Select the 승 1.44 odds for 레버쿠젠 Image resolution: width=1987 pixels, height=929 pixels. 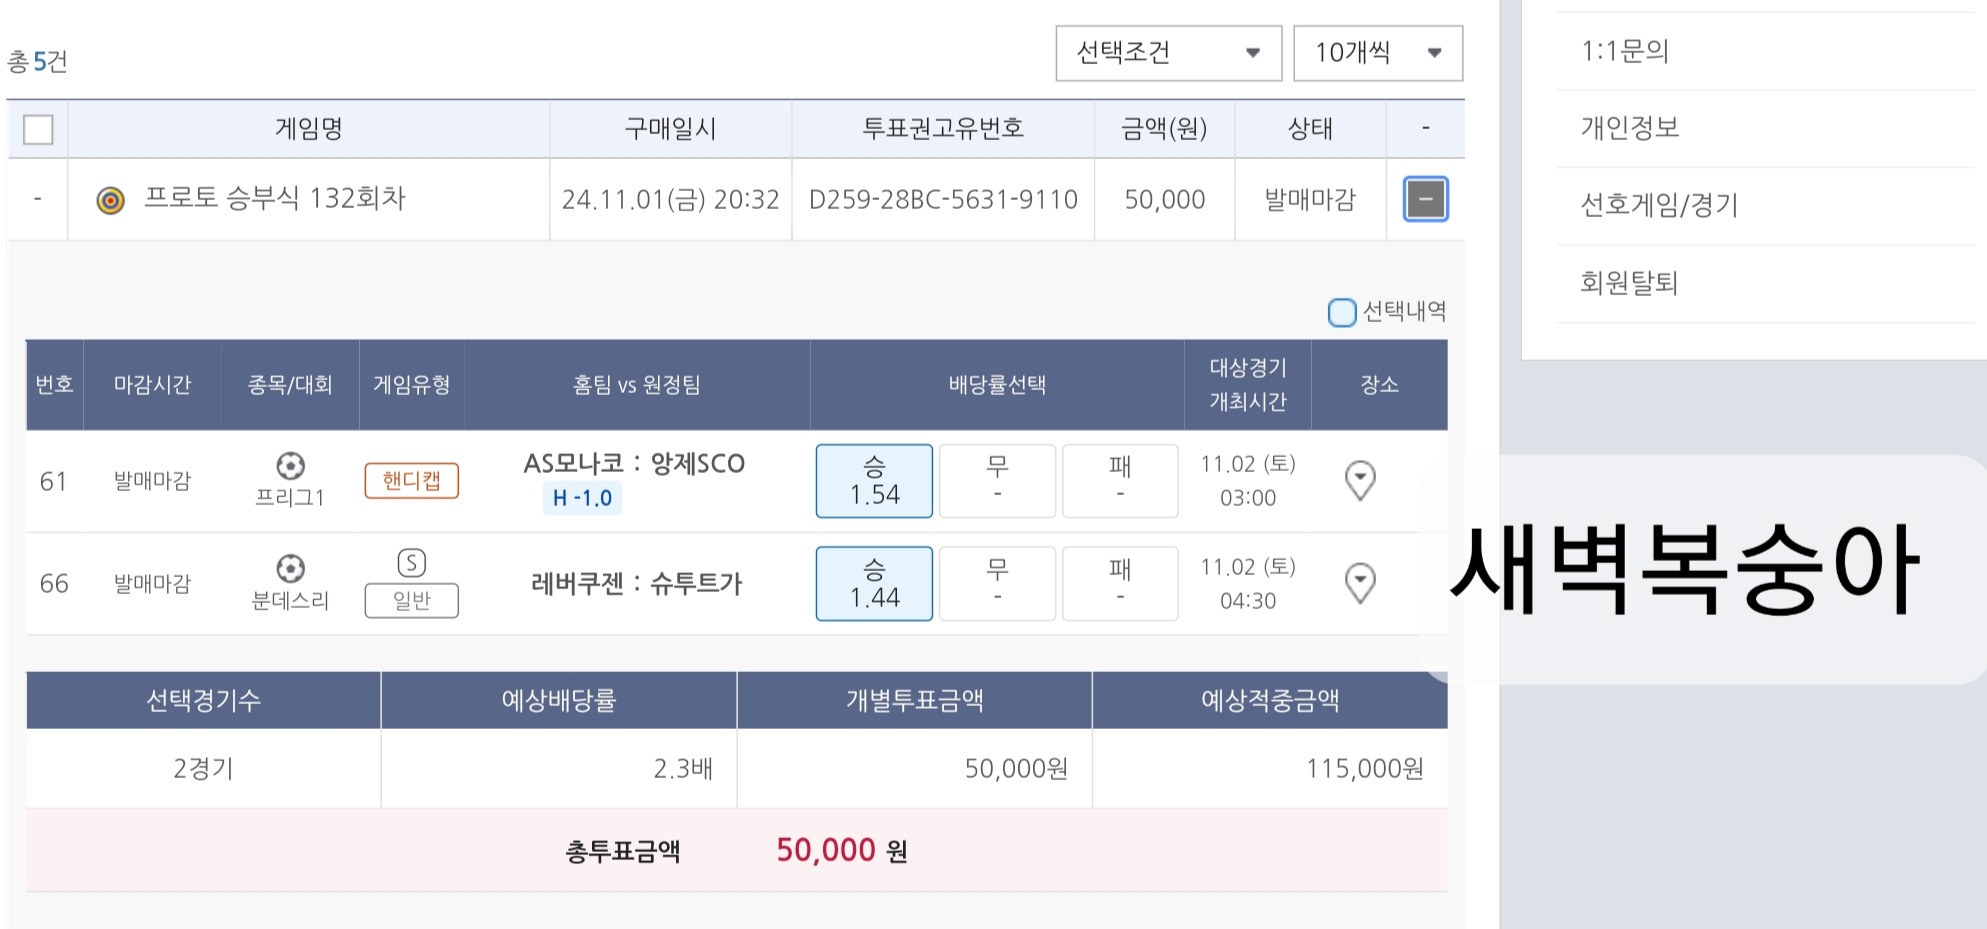(874, 583)
